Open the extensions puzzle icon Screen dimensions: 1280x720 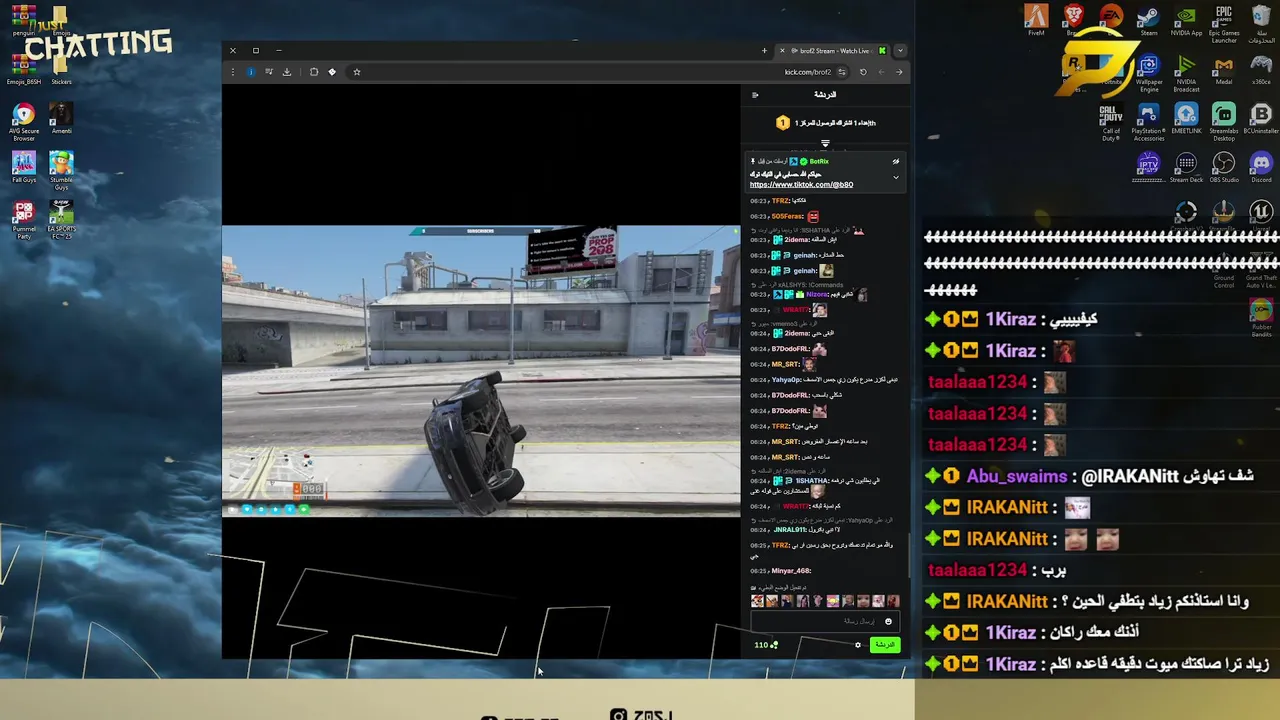(314, 72)
